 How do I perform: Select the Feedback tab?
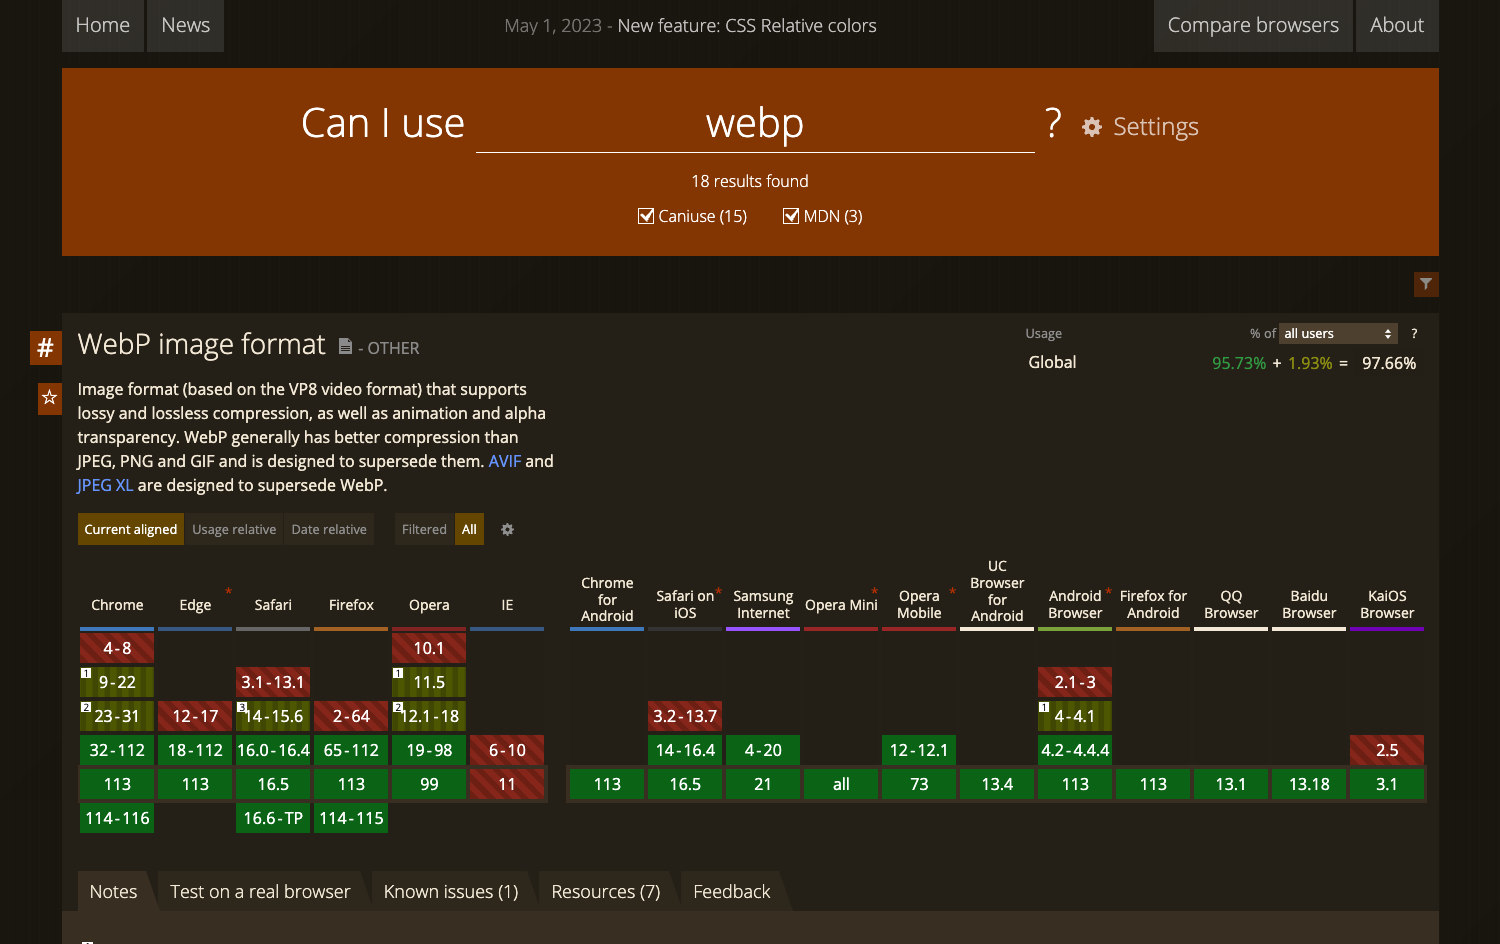click(731, 891)
